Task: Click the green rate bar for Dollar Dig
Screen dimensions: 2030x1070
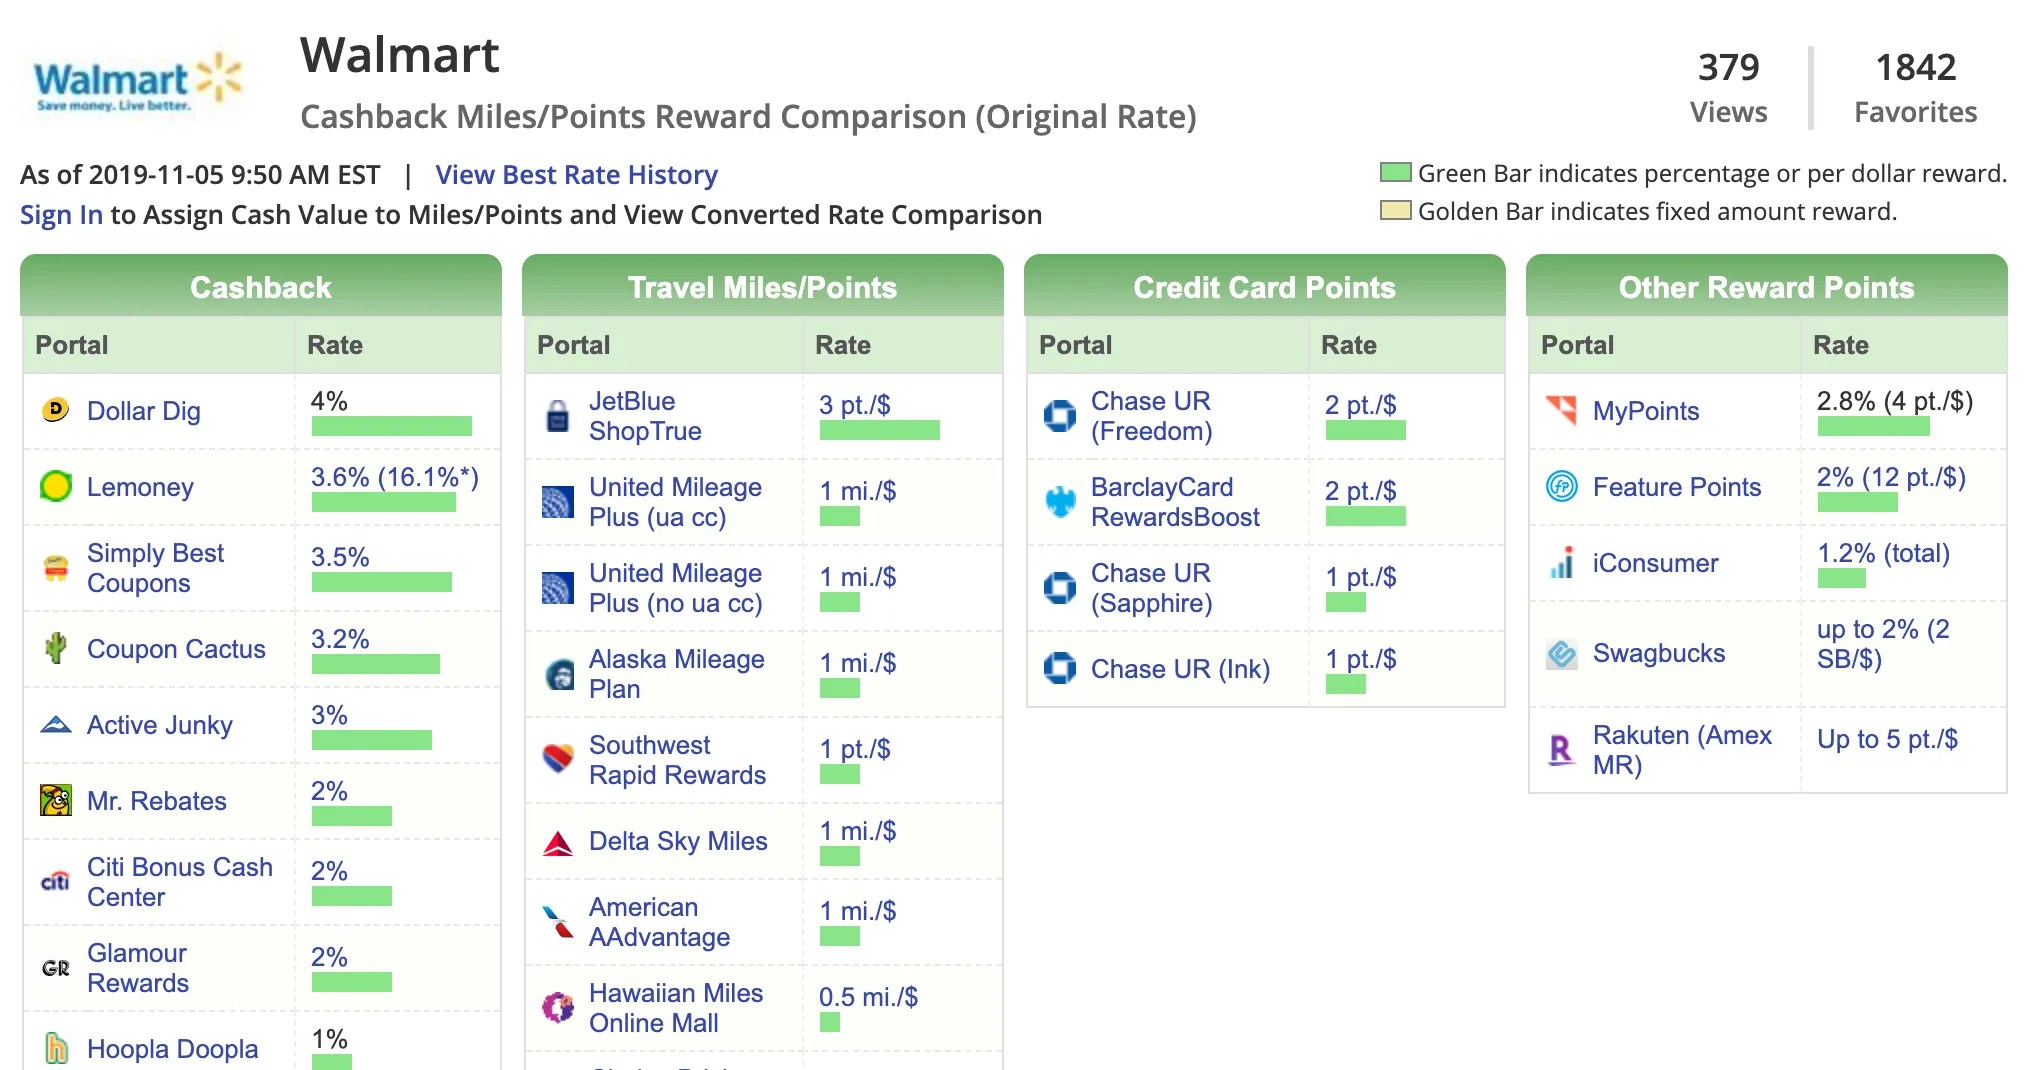Action: pyautogui.click(x=392, y=426)
